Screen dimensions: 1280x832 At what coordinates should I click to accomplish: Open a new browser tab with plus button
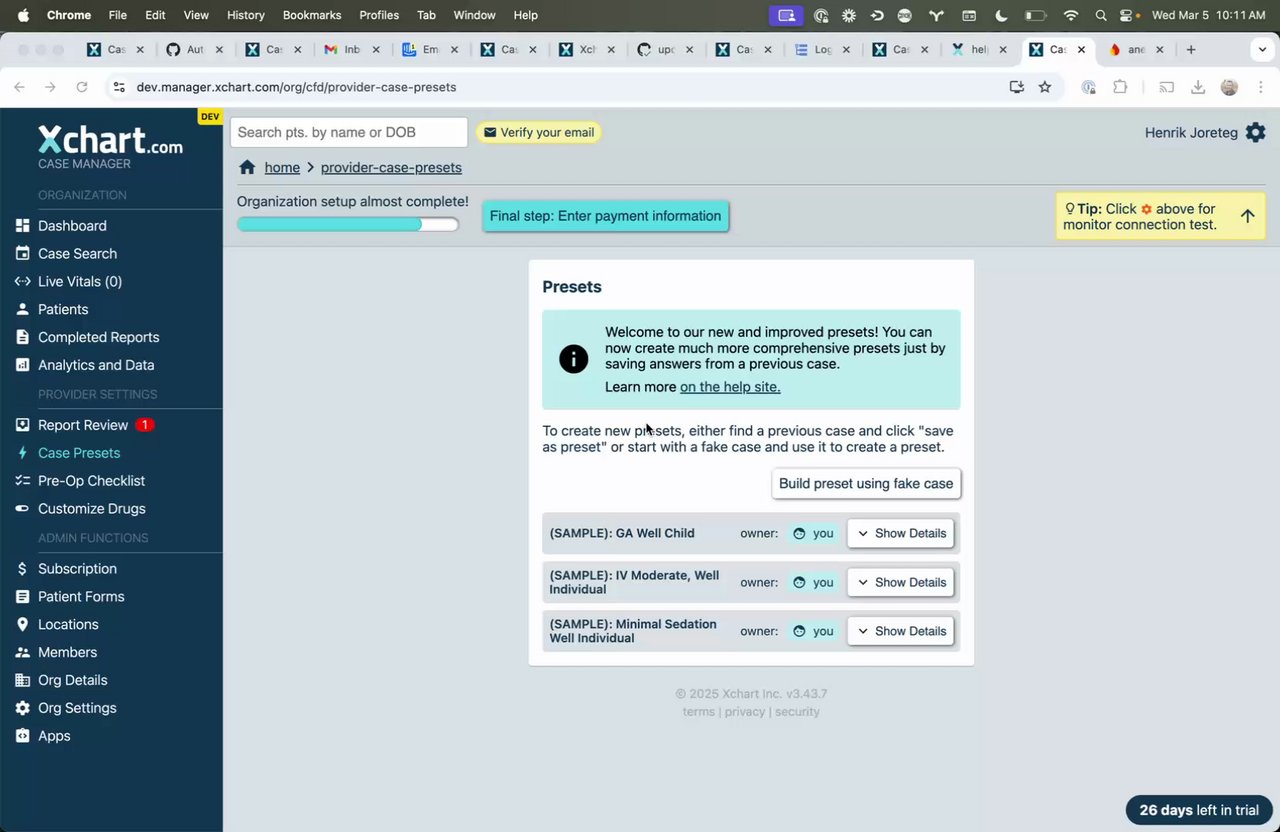[x=1190, y=50]
